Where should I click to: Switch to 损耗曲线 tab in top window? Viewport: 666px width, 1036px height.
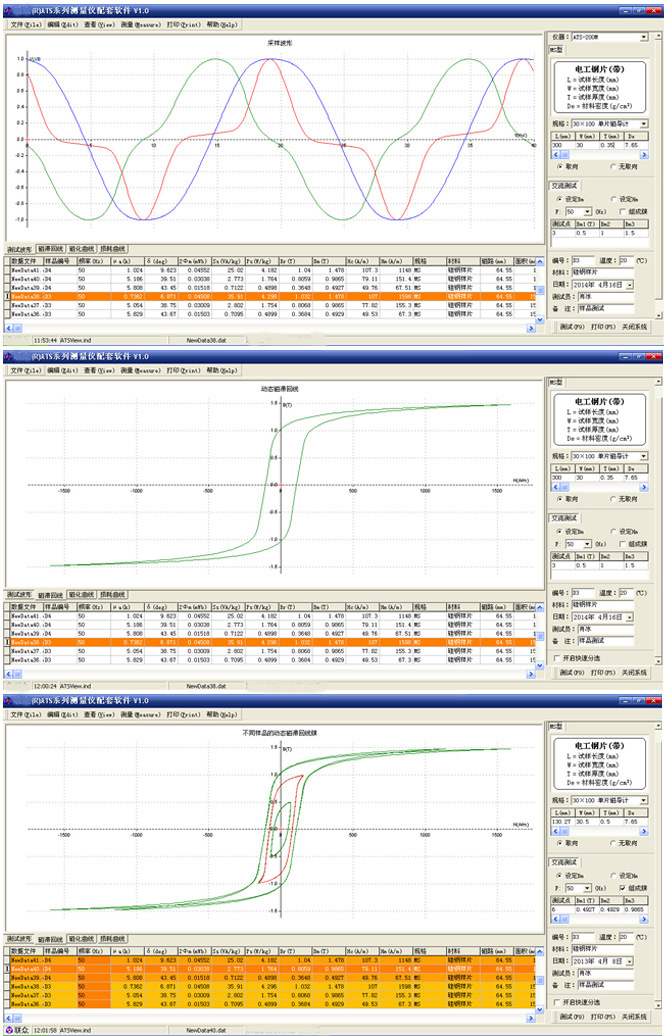click(x=114, y=249)
